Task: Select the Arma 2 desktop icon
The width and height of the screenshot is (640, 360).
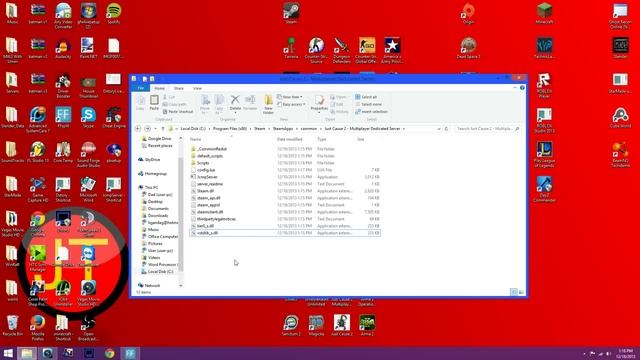Action: pos(367,325)
